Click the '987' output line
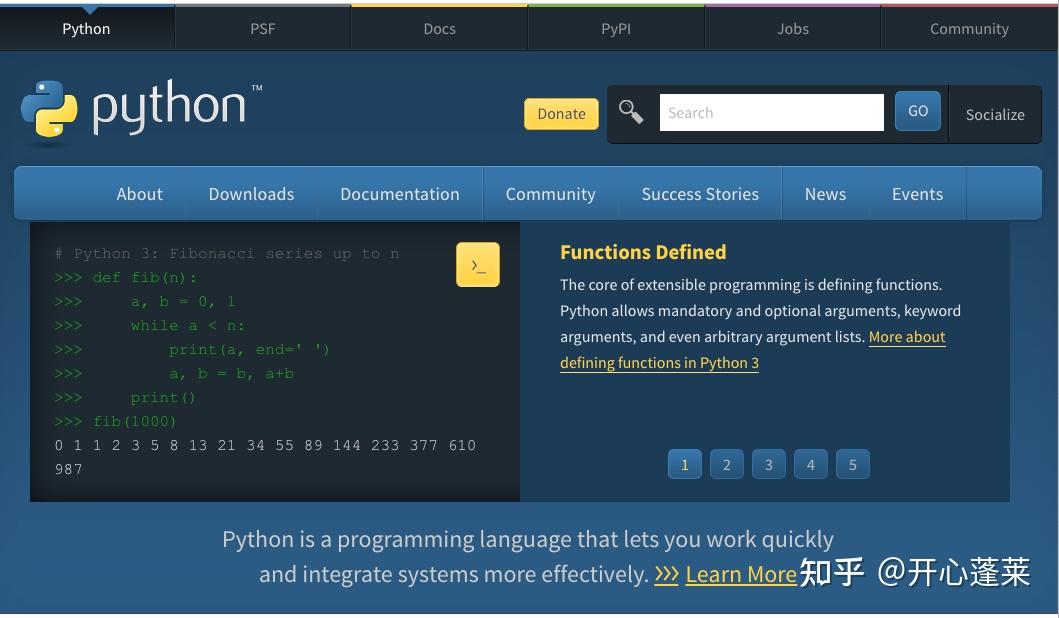This screenshot has height=618, width=1059. click(x=68, y=469)
